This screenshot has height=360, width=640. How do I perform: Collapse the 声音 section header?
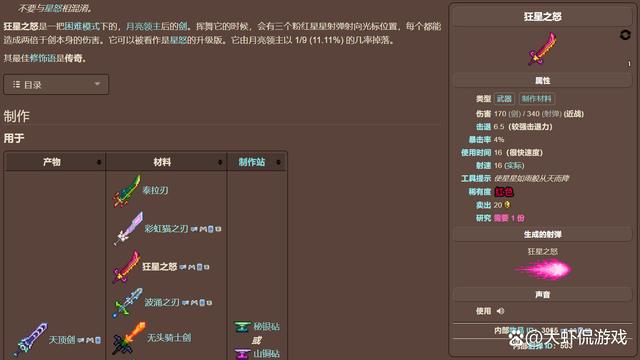click(x=542, y=294)
